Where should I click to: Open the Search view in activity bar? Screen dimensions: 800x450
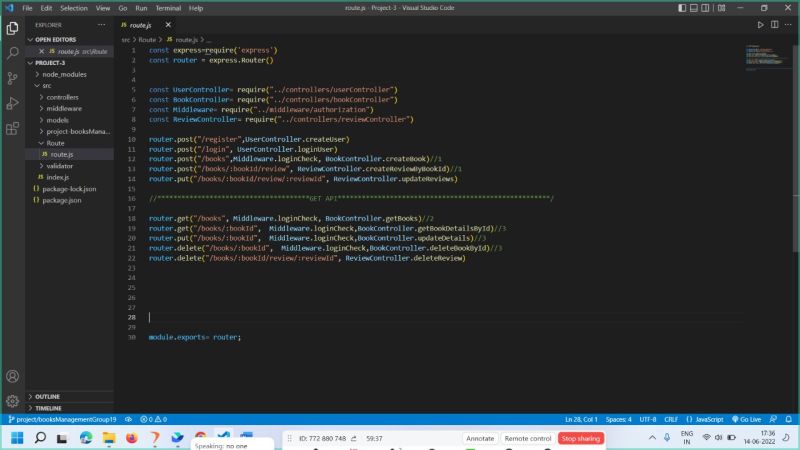(x=12, y=53)
